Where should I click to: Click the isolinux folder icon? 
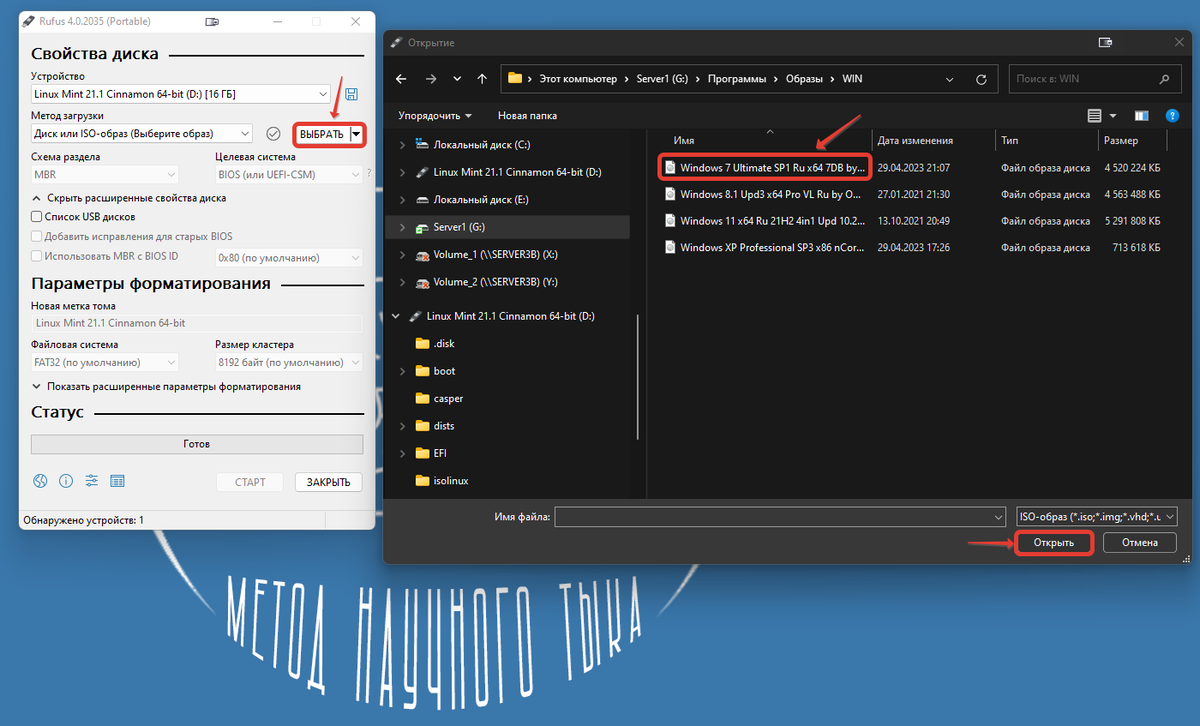click(422, 481)
